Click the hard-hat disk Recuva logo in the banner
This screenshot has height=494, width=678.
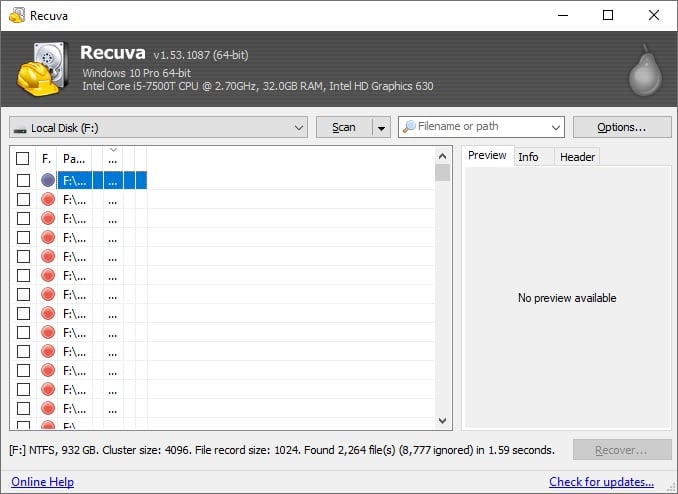[43, 69]
